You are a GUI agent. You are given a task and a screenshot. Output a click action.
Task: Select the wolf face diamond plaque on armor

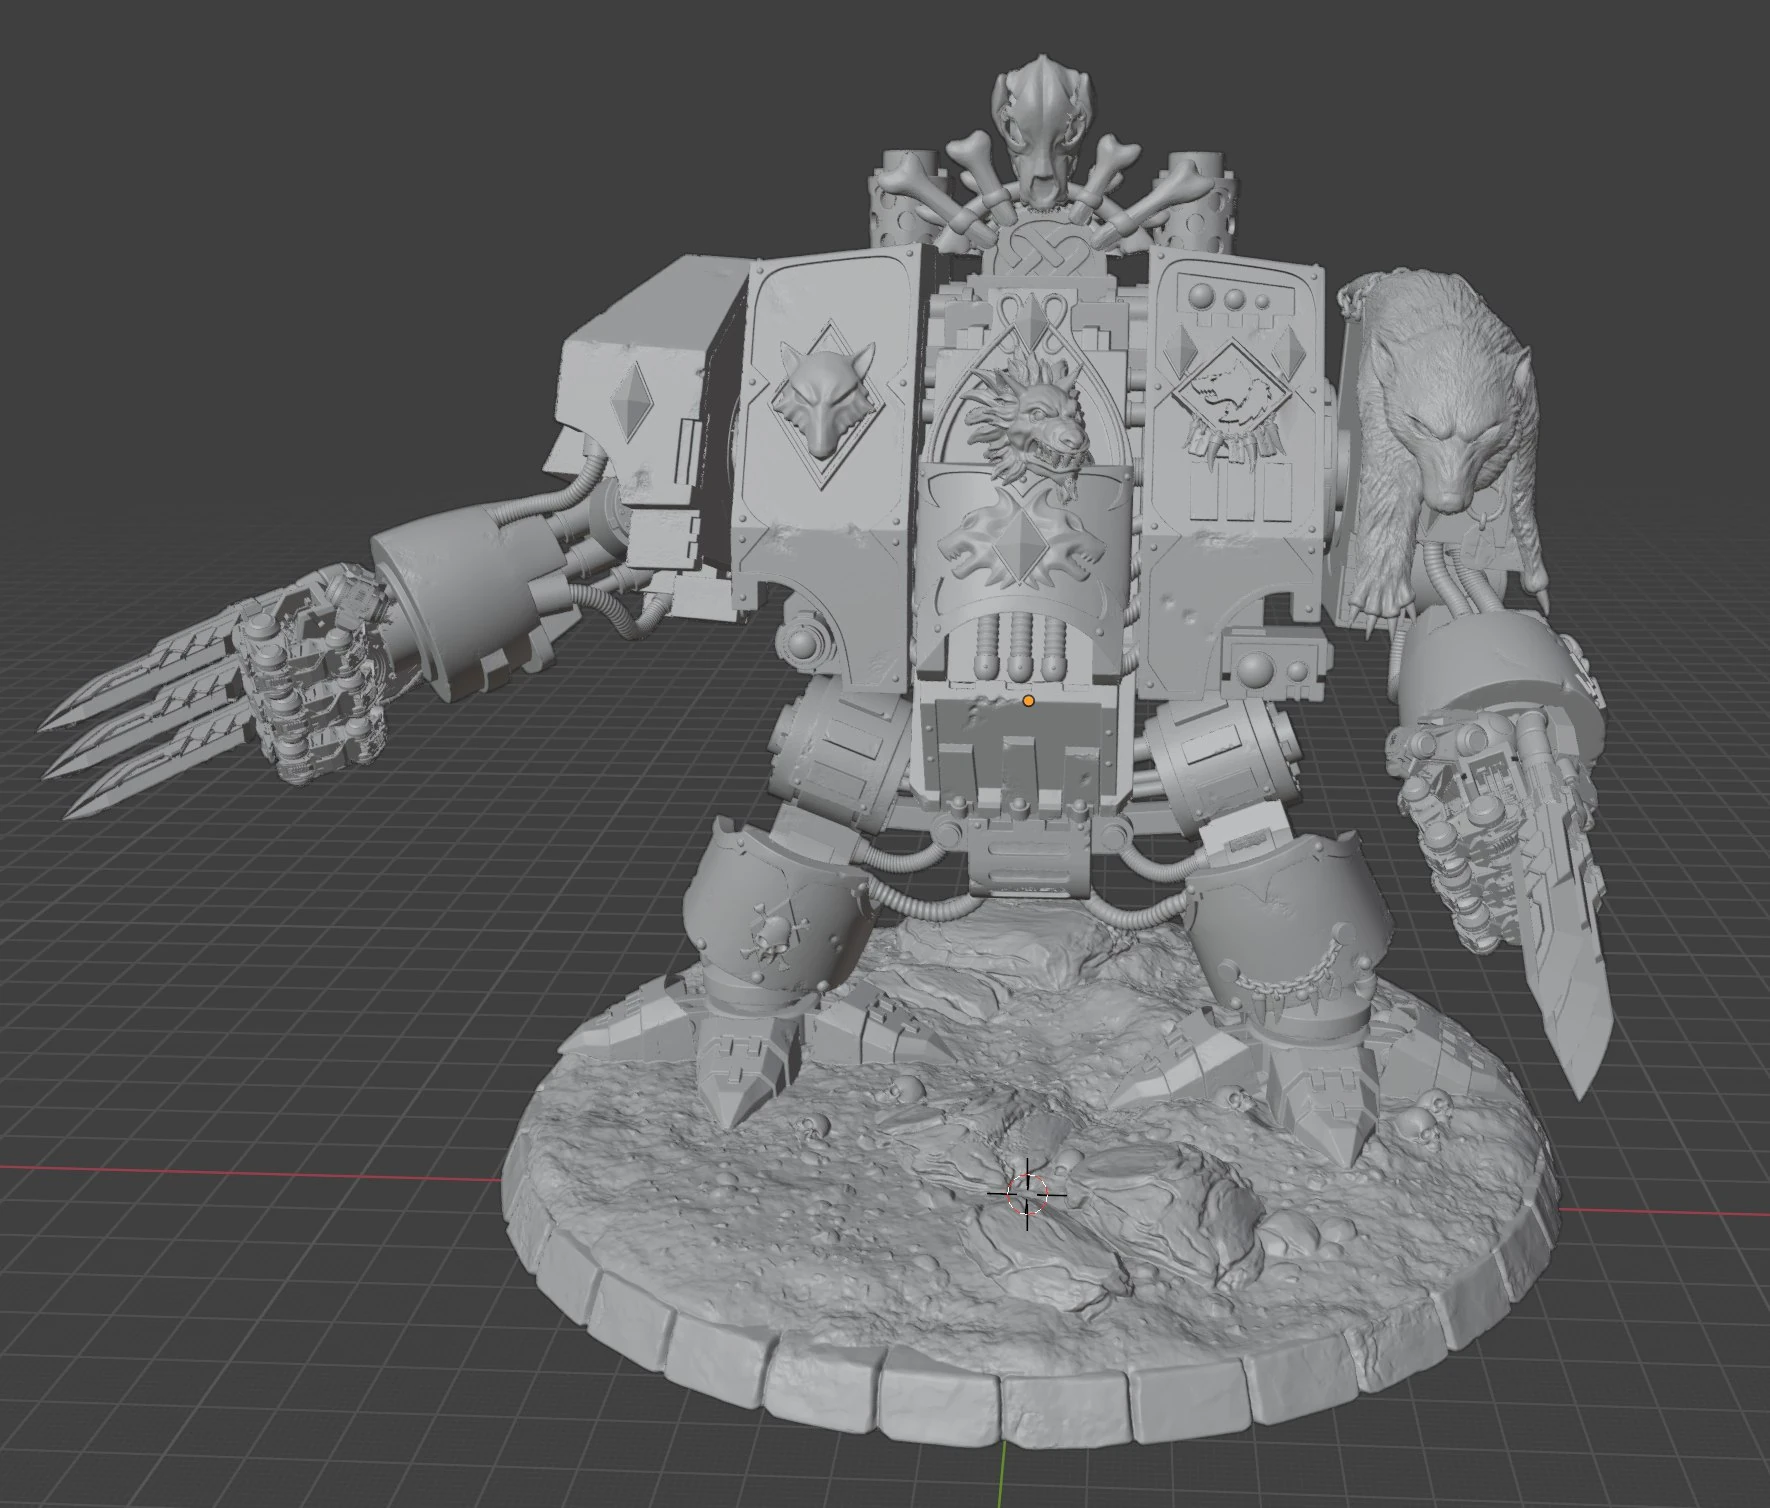tap(825, 404)
